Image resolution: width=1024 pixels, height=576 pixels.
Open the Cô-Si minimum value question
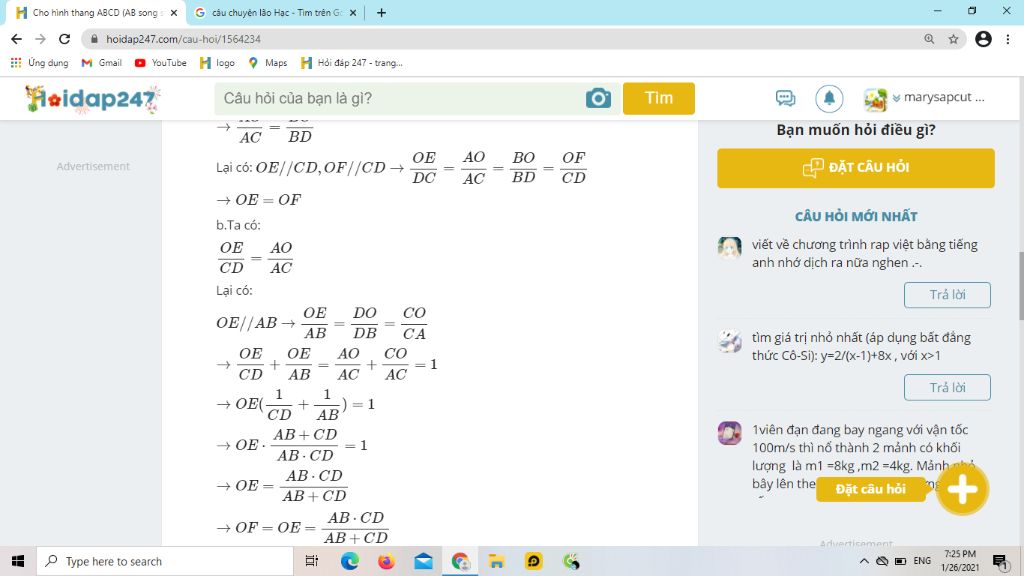point(861,346)
